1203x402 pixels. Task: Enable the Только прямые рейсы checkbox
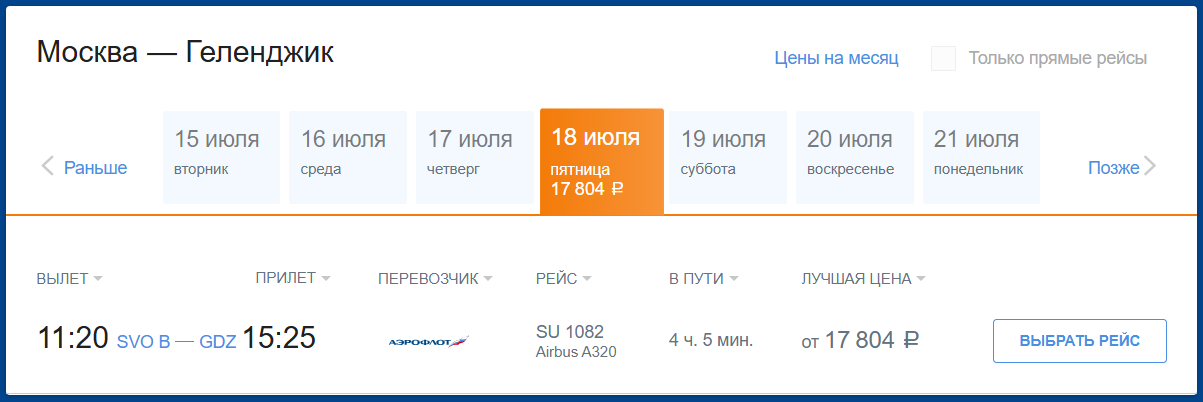(x=943, y=58)
